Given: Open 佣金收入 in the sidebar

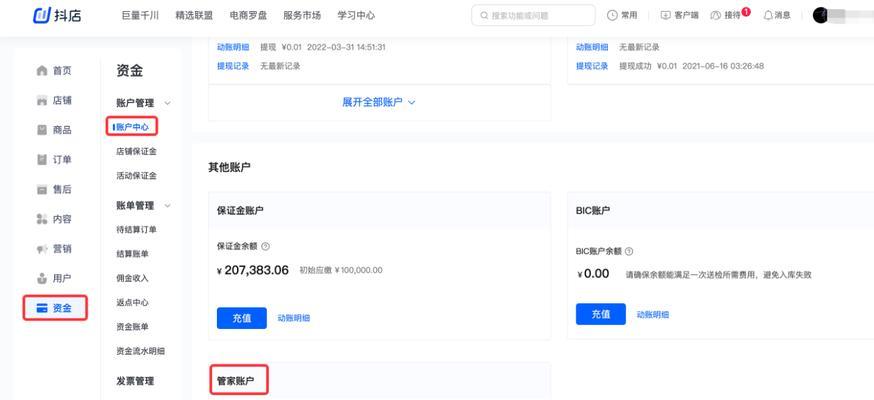Looking at the screenshot, I should point(133,278).
